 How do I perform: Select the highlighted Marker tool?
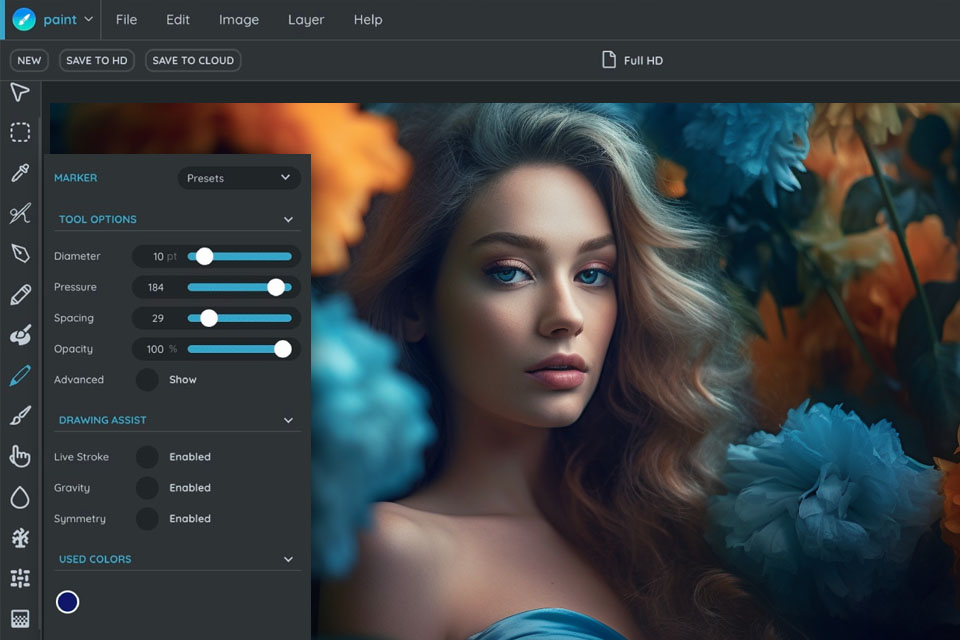(x=19, y=374)
